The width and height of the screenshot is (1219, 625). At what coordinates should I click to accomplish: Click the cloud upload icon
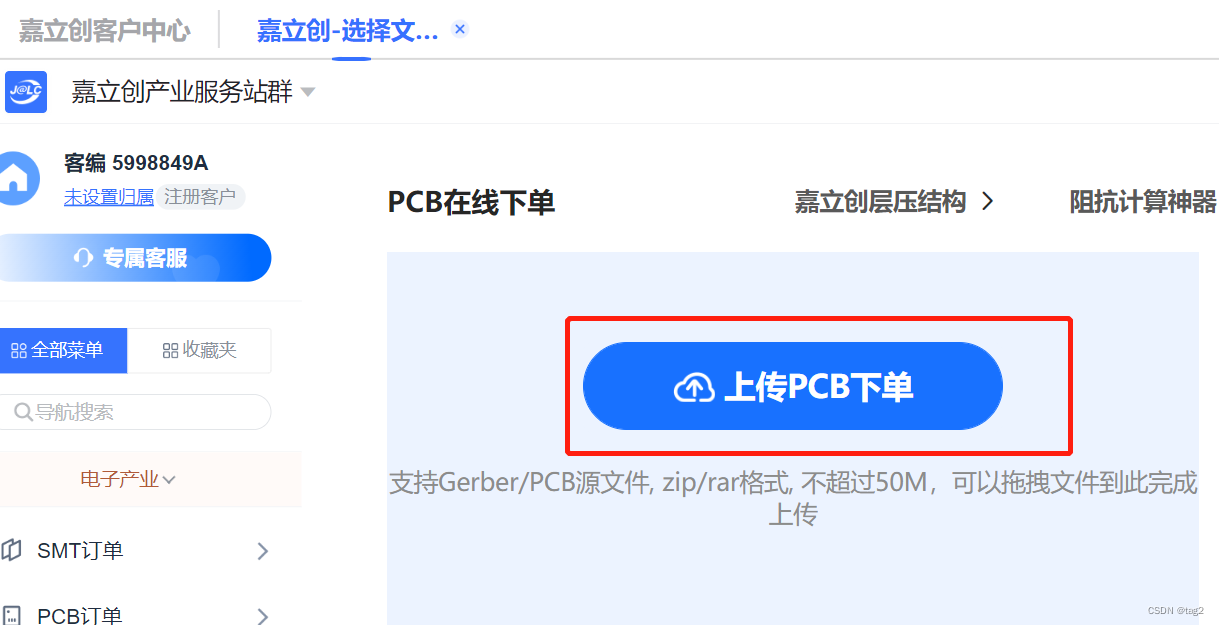694,387
